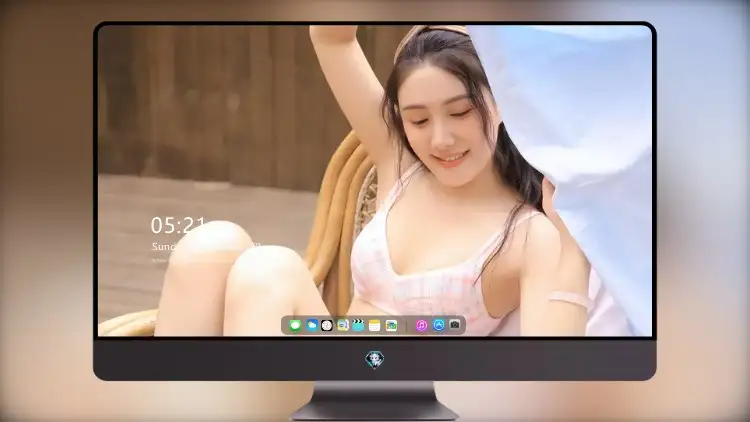The image size is (750, 422).
Task: Open the clapperboard video app in dock
Action: tap(358, 325)
